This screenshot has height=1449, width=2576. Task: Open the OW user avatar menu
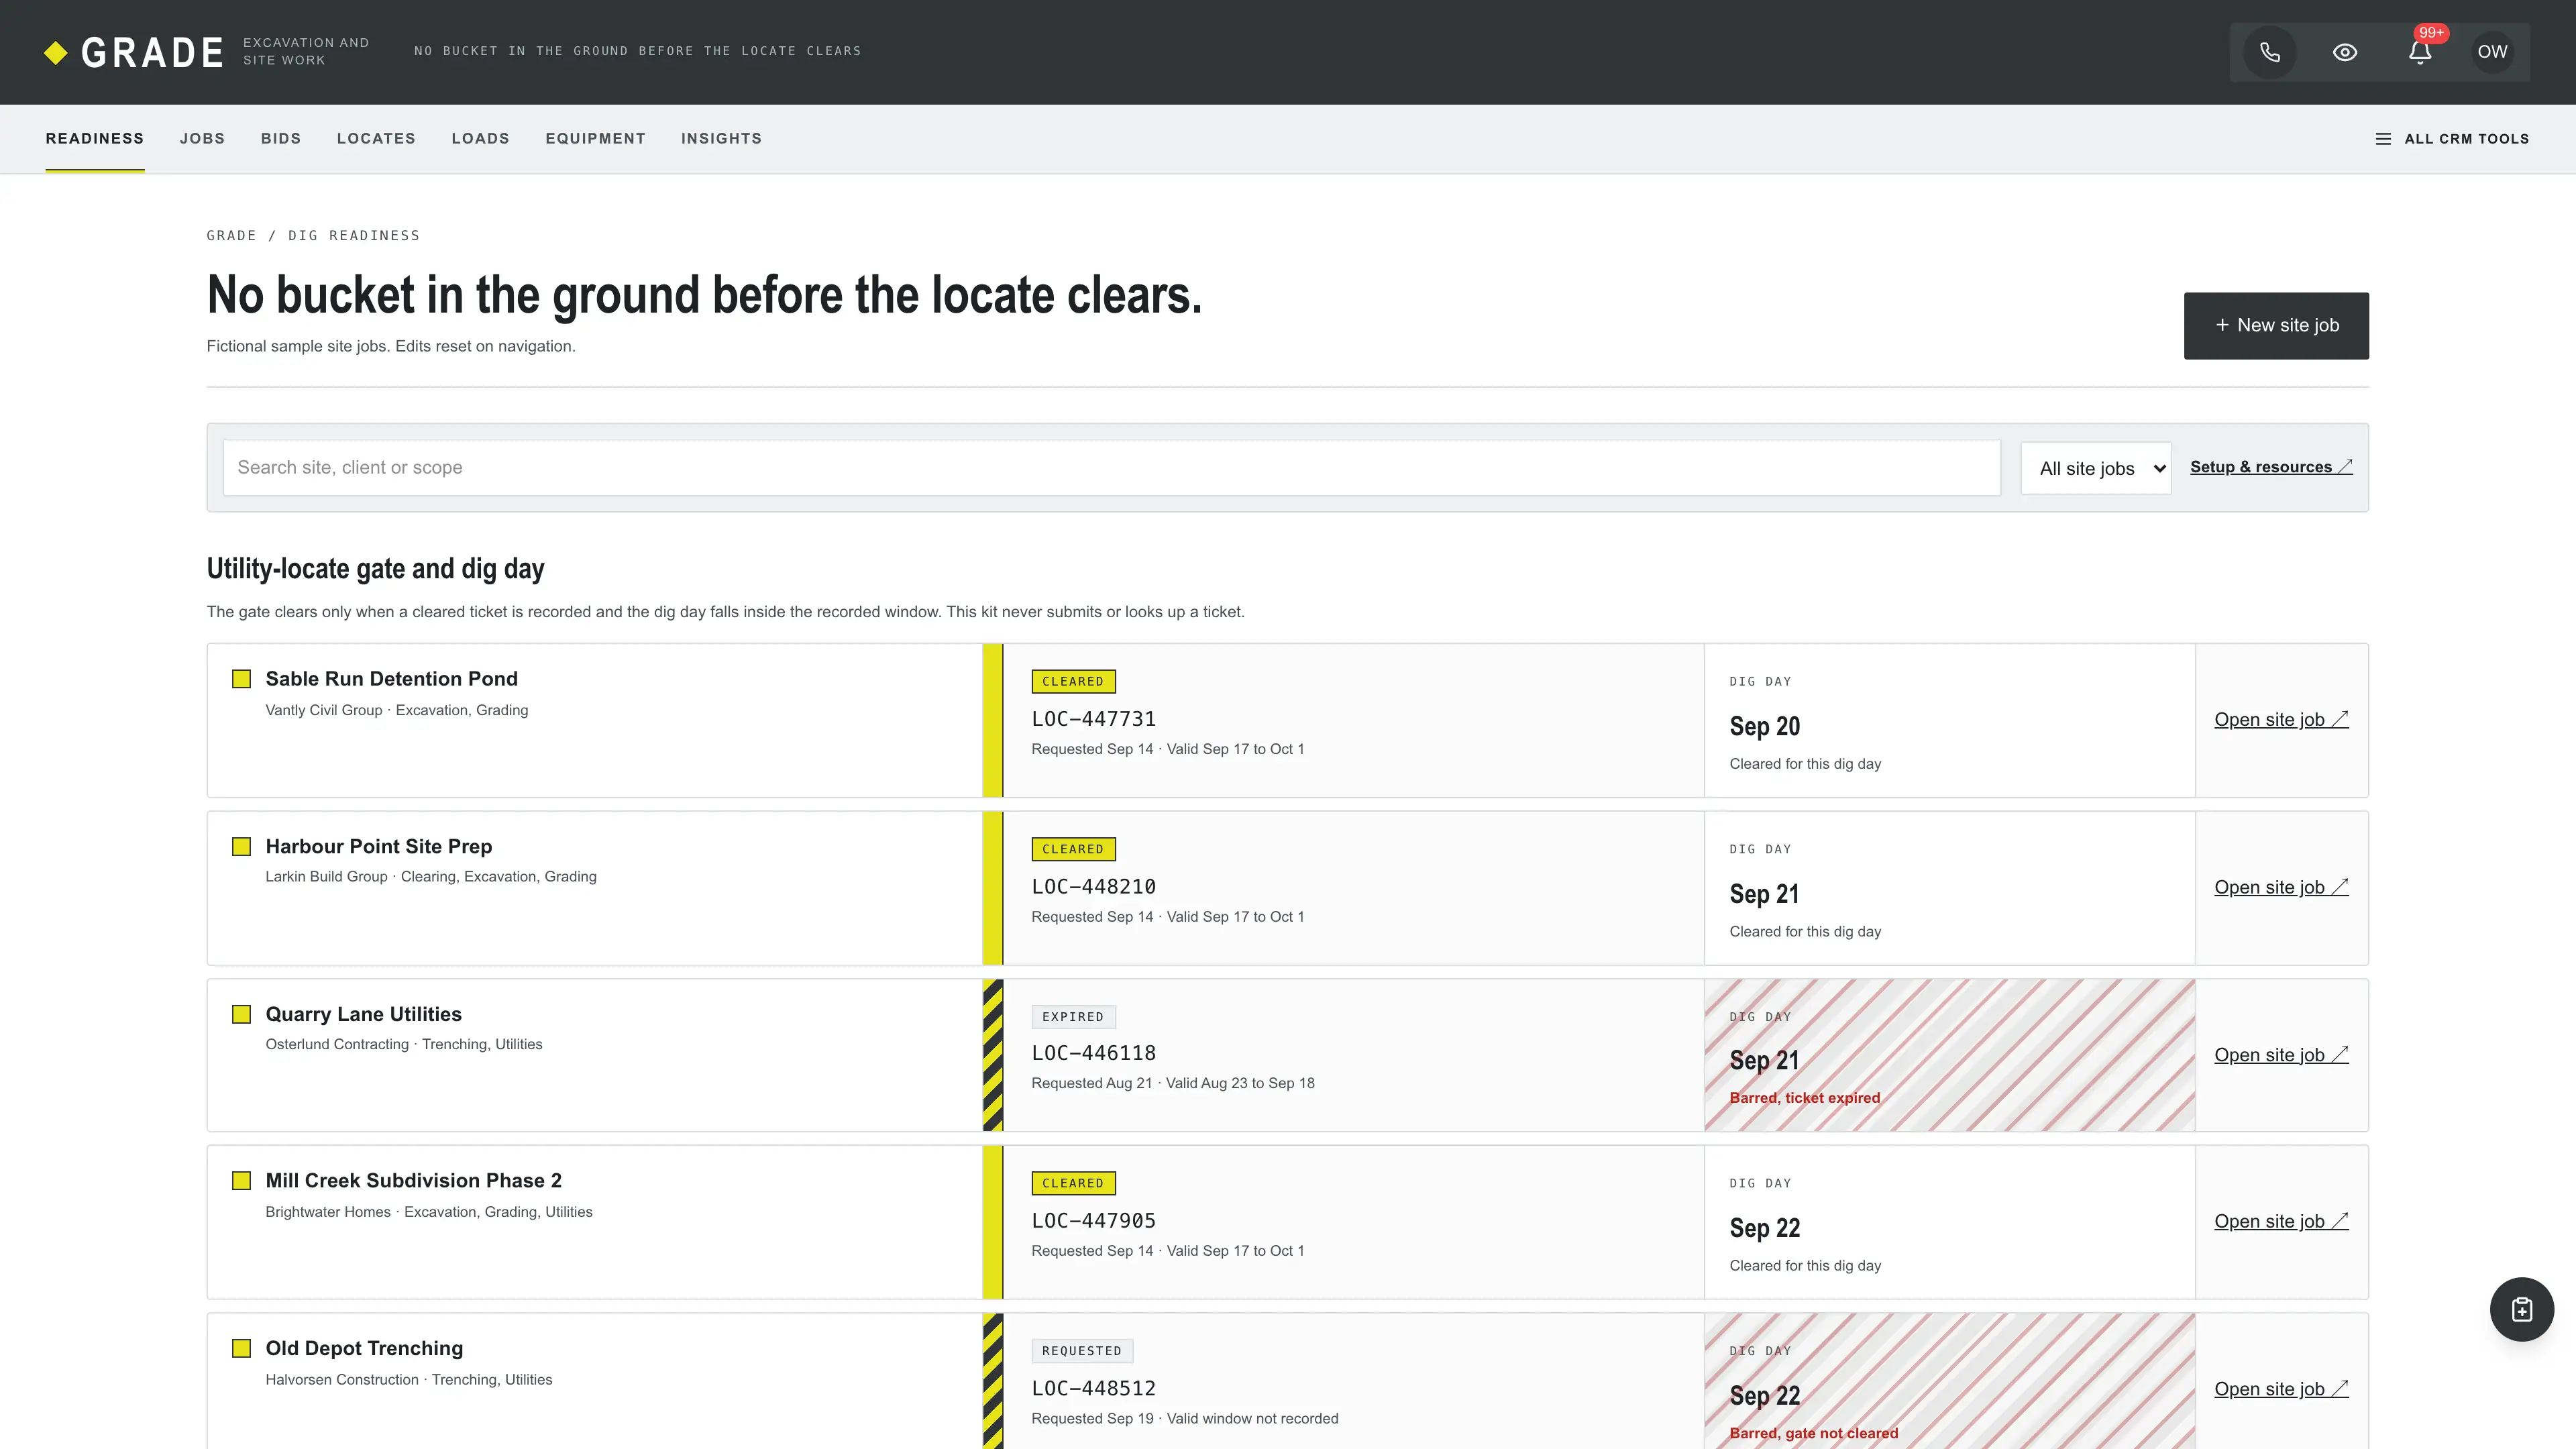pos(2492,52)
